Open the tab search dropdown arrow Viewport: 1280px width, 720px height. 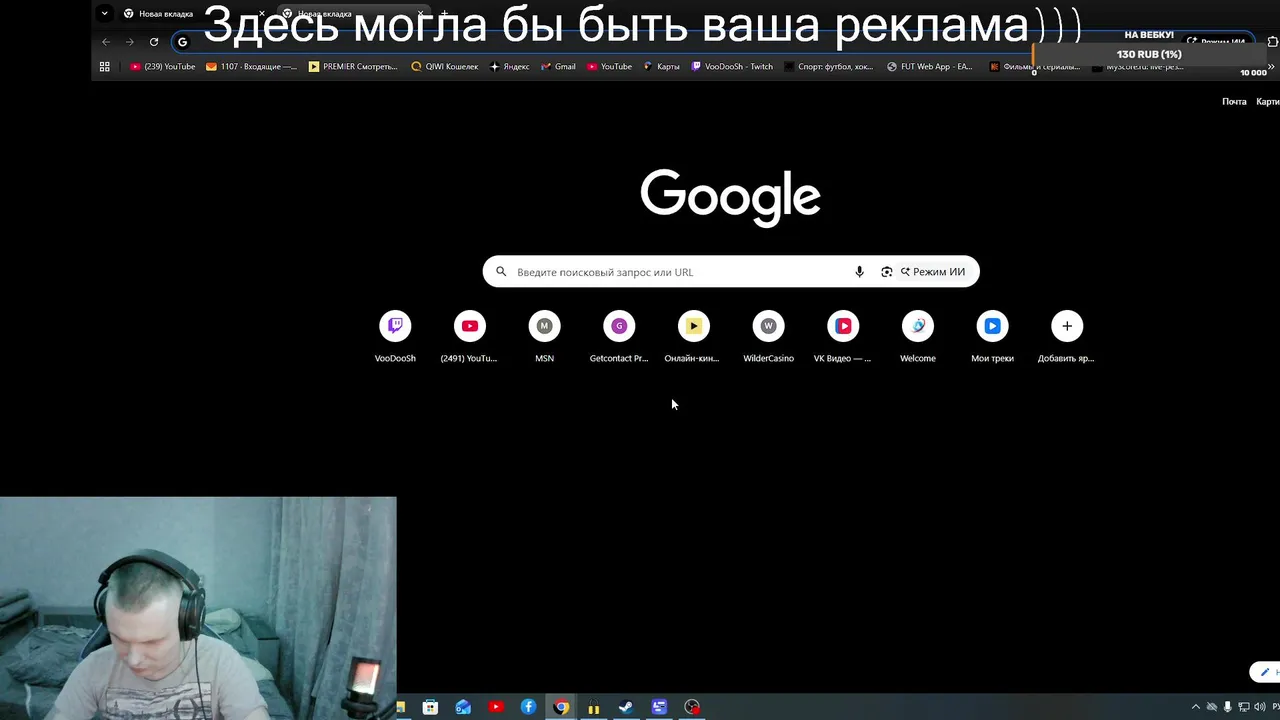[x=104, y=14]
